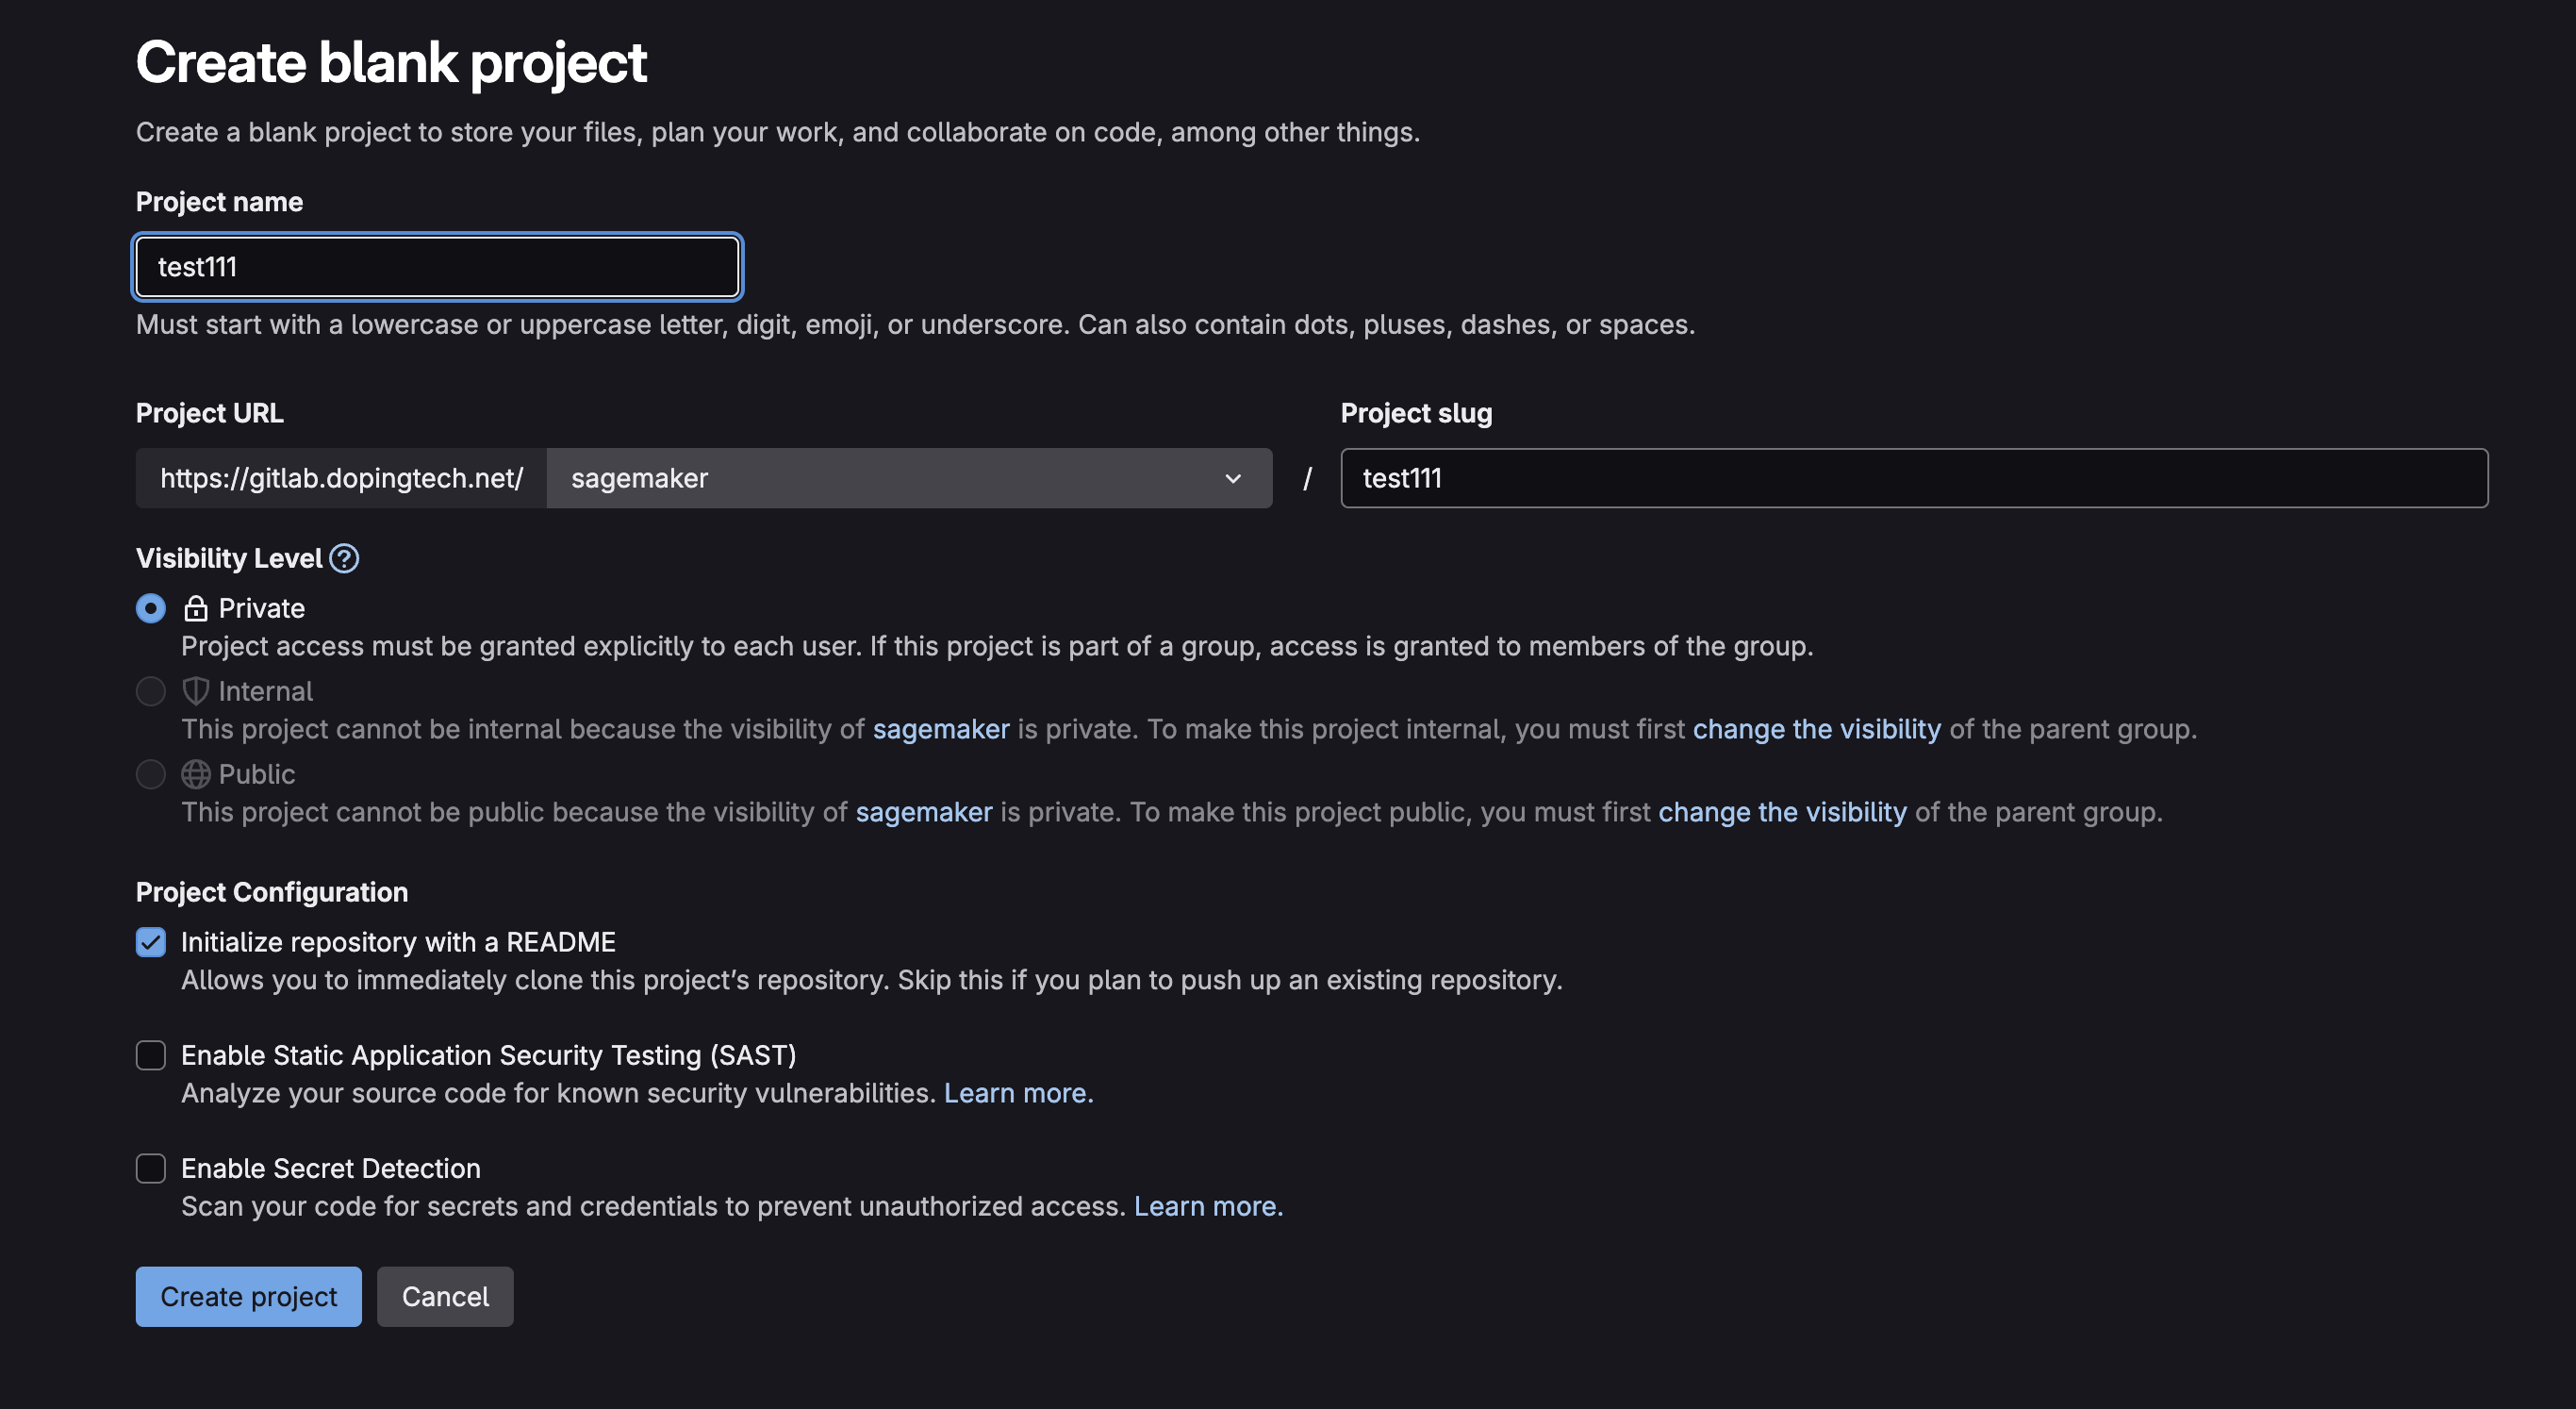Enable Secret Detection checkbox
Image resolution: width=2576 pixels, height=1409 pixels.
[151, 1168]
